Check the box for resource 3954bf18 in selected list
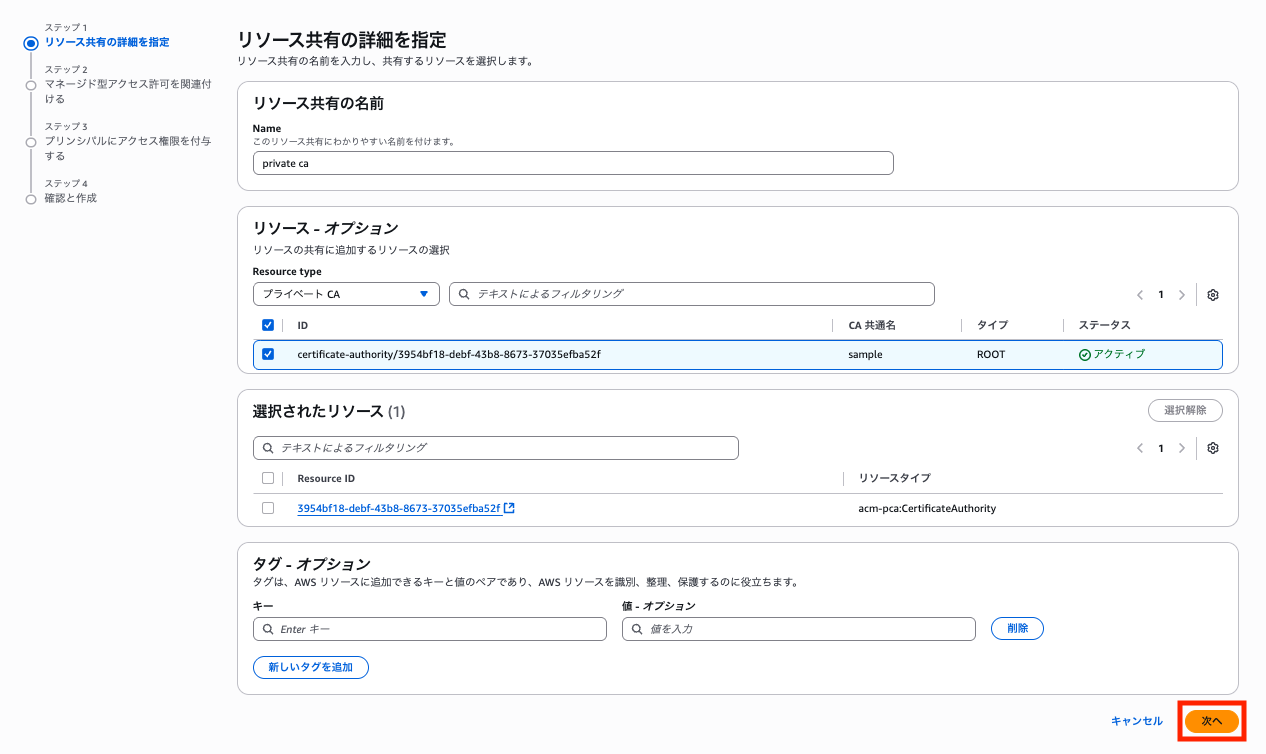Viewport: 1266px width, 754px height. pos(267,508)
